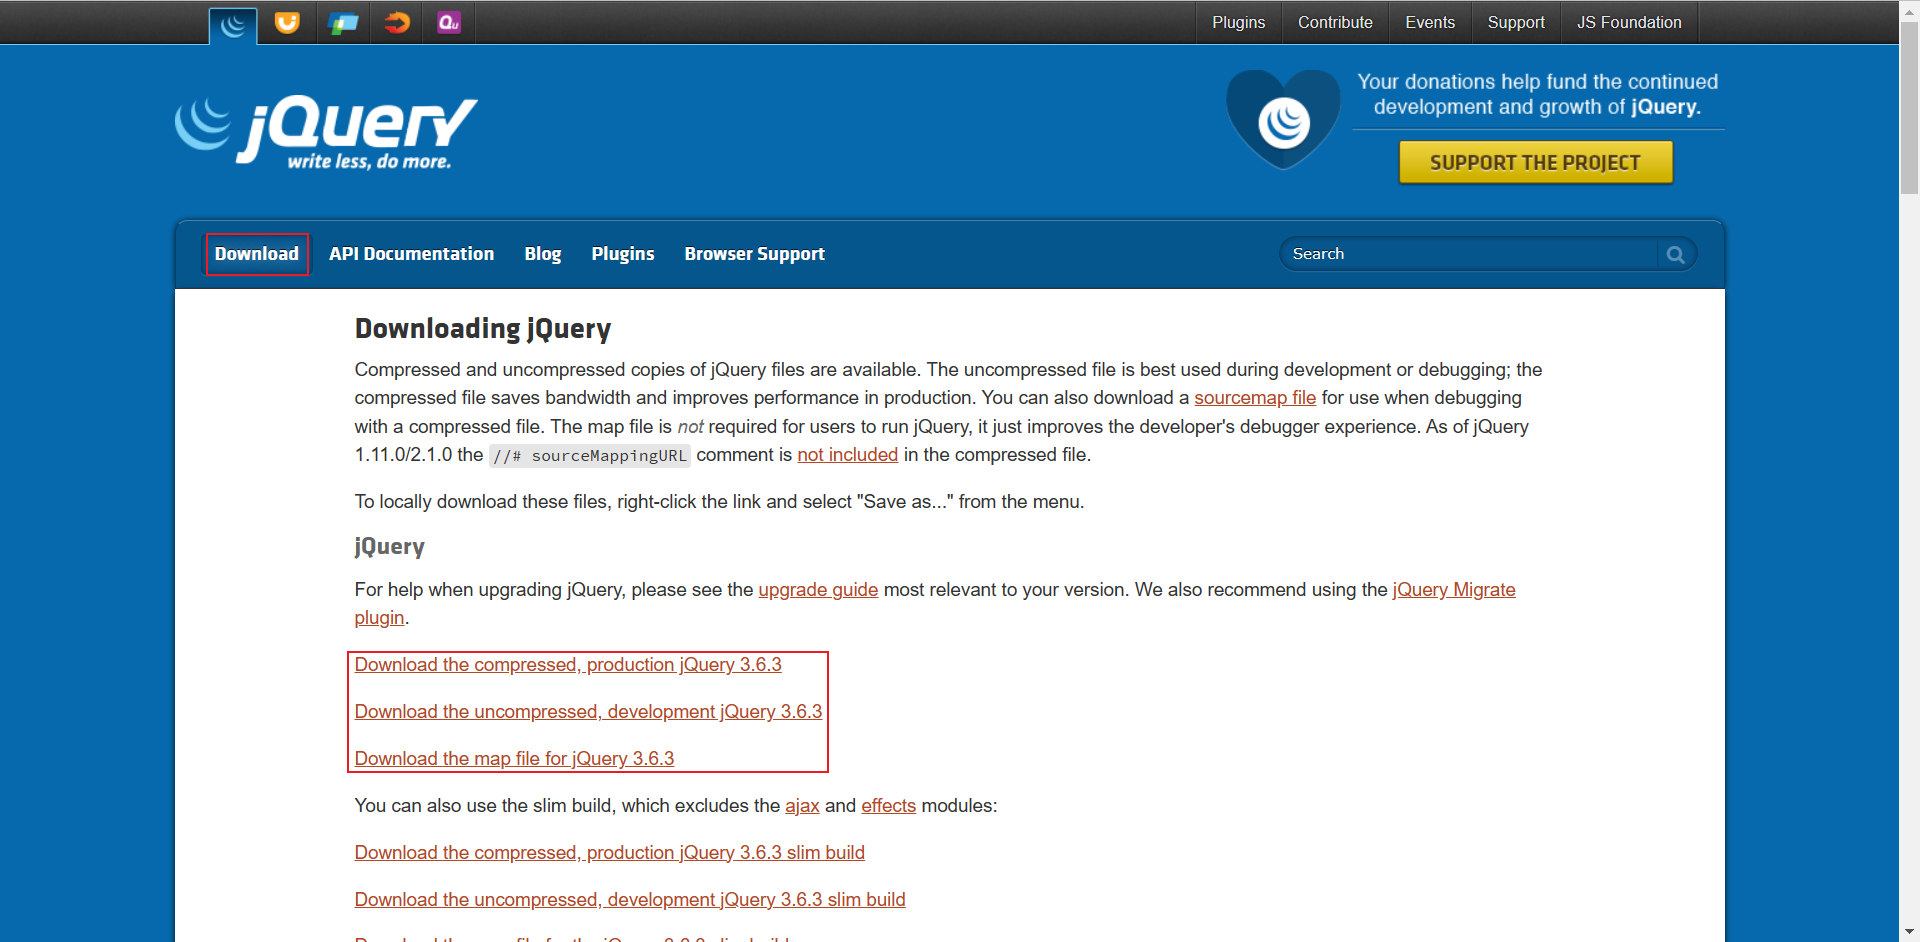Screen dimensions: 1920x942
Task: Click the scrollbar down arrow
Action: [x=1910, y=933]
